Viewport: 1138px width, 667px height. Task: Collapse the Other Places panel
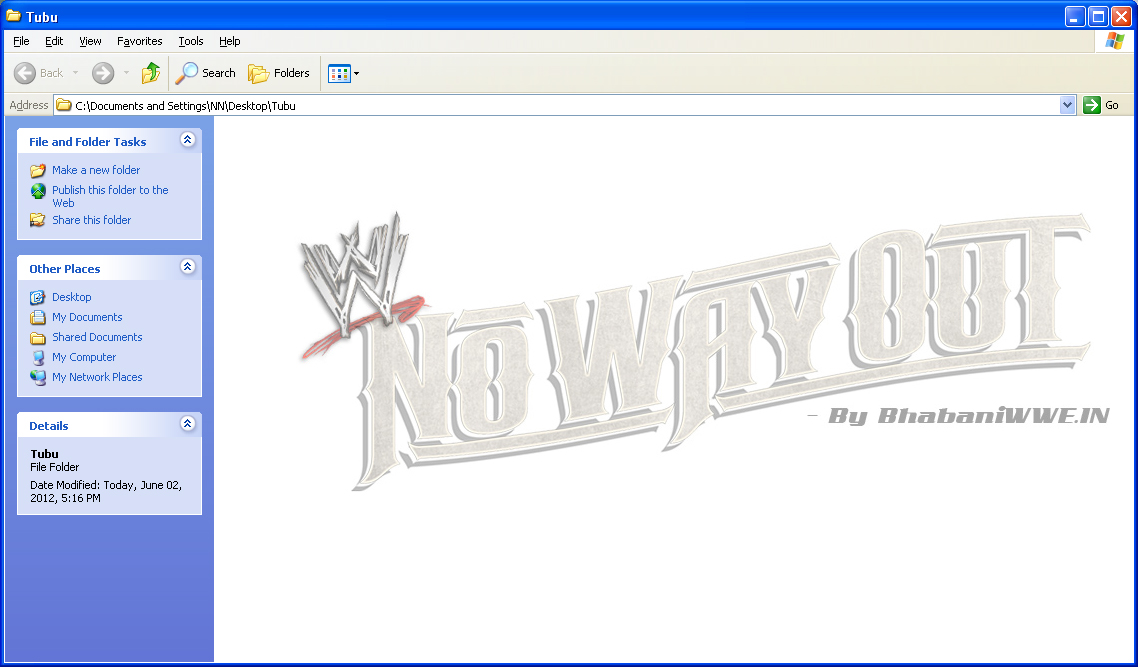pos(187,266)
